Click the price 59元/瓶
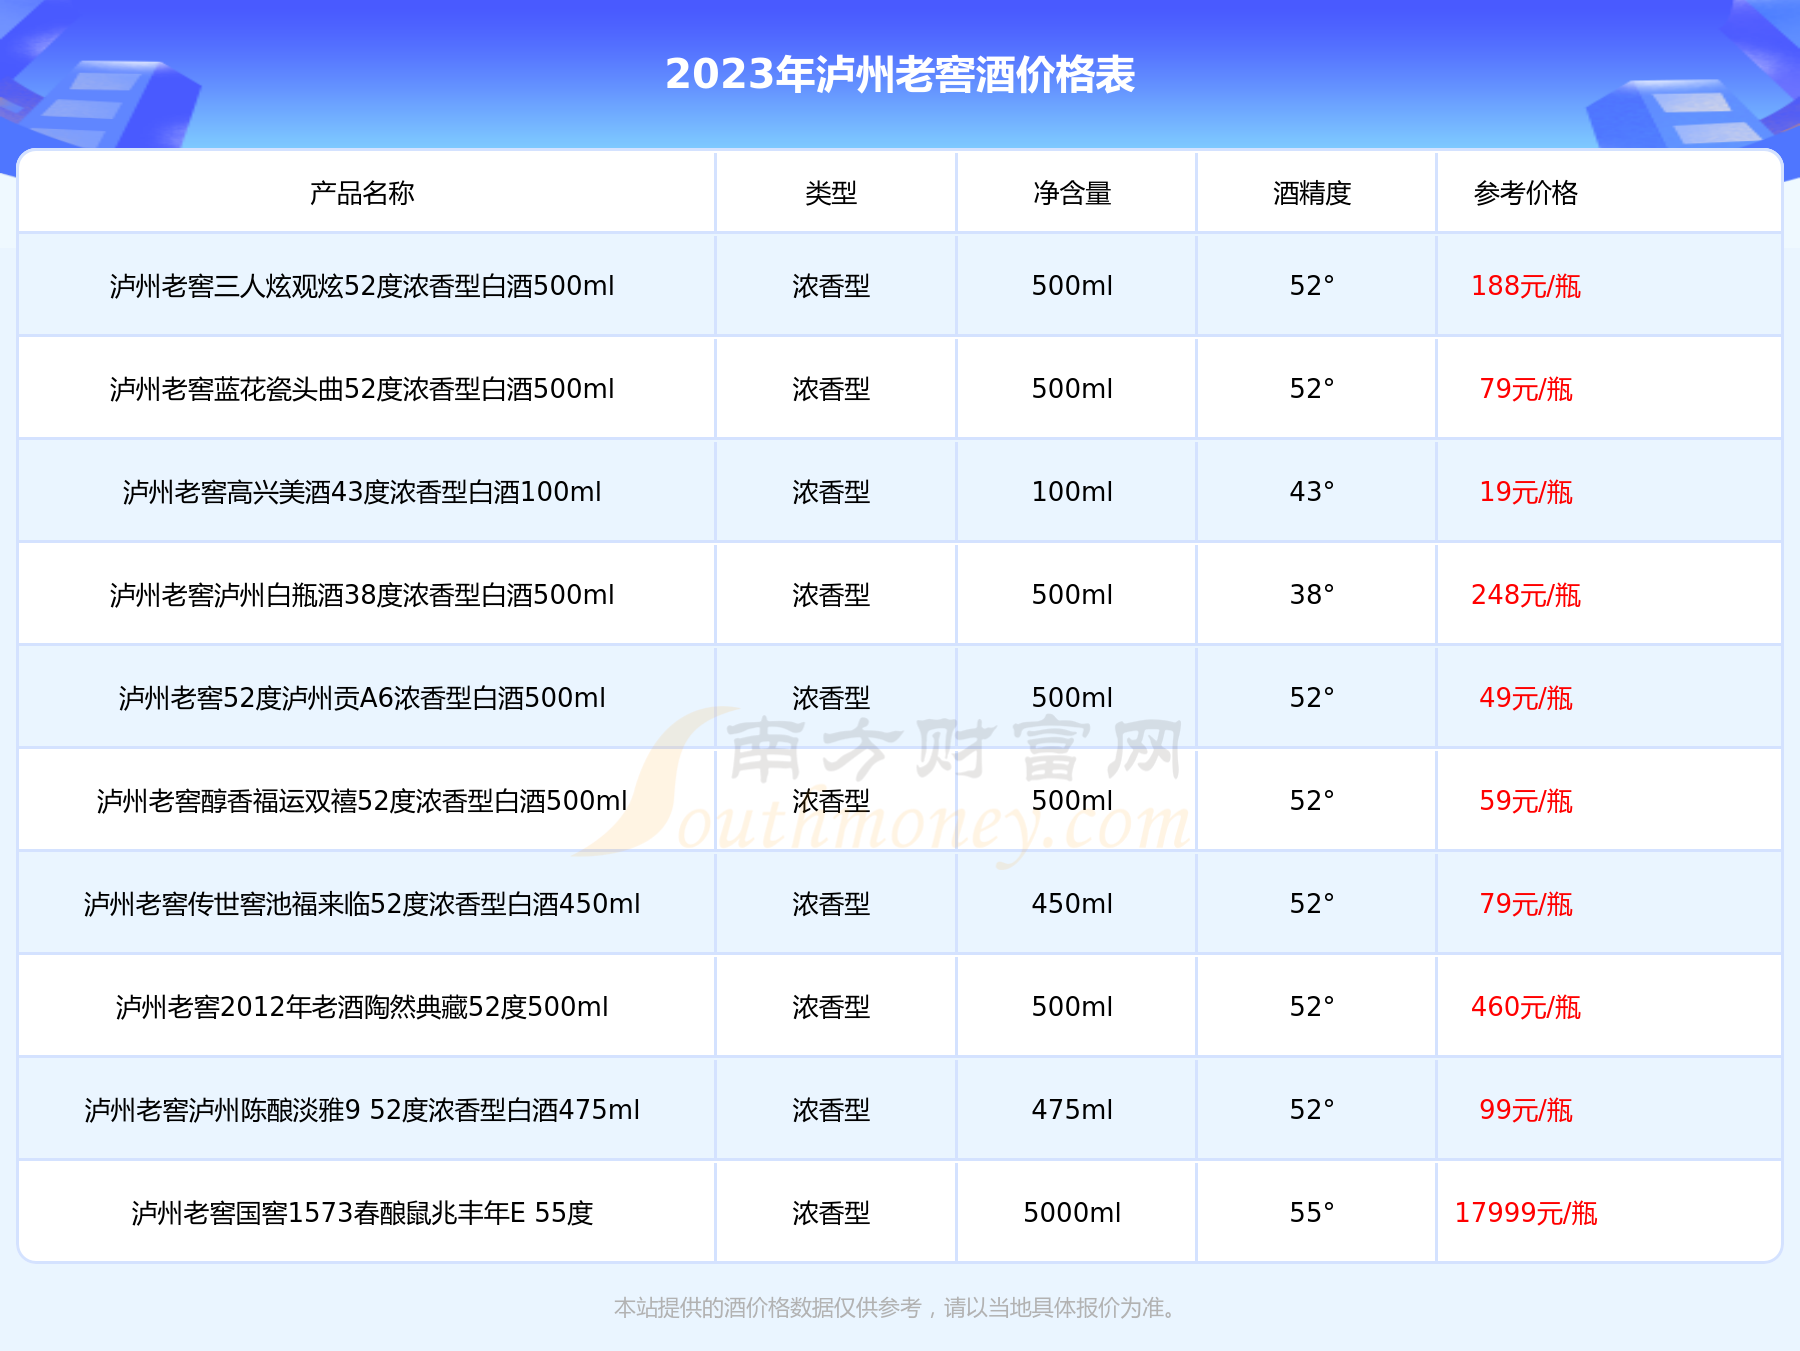The image size is (1800, 1351). [x=1526, y=801]
